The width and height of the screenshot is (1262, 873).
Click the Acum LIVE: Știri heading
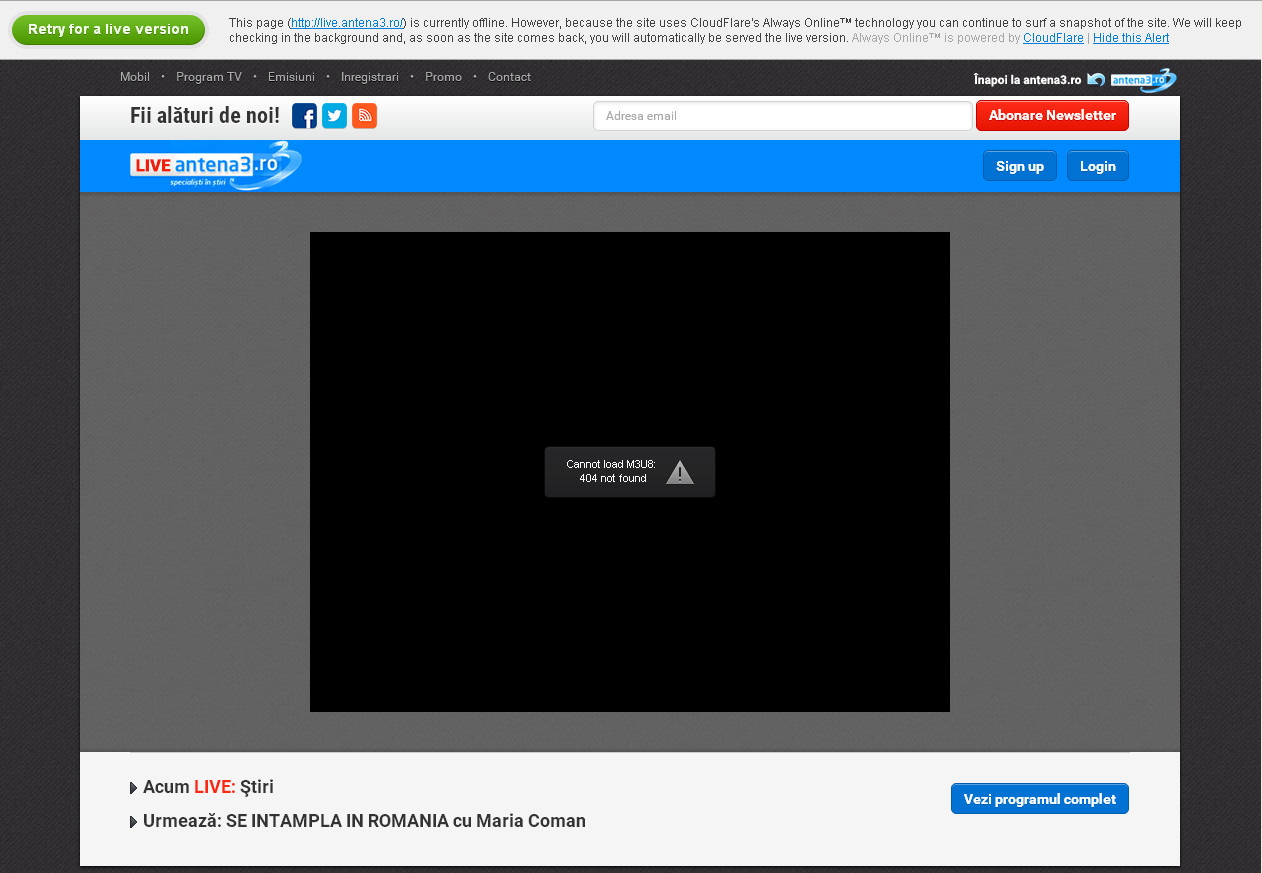(208, 787)
